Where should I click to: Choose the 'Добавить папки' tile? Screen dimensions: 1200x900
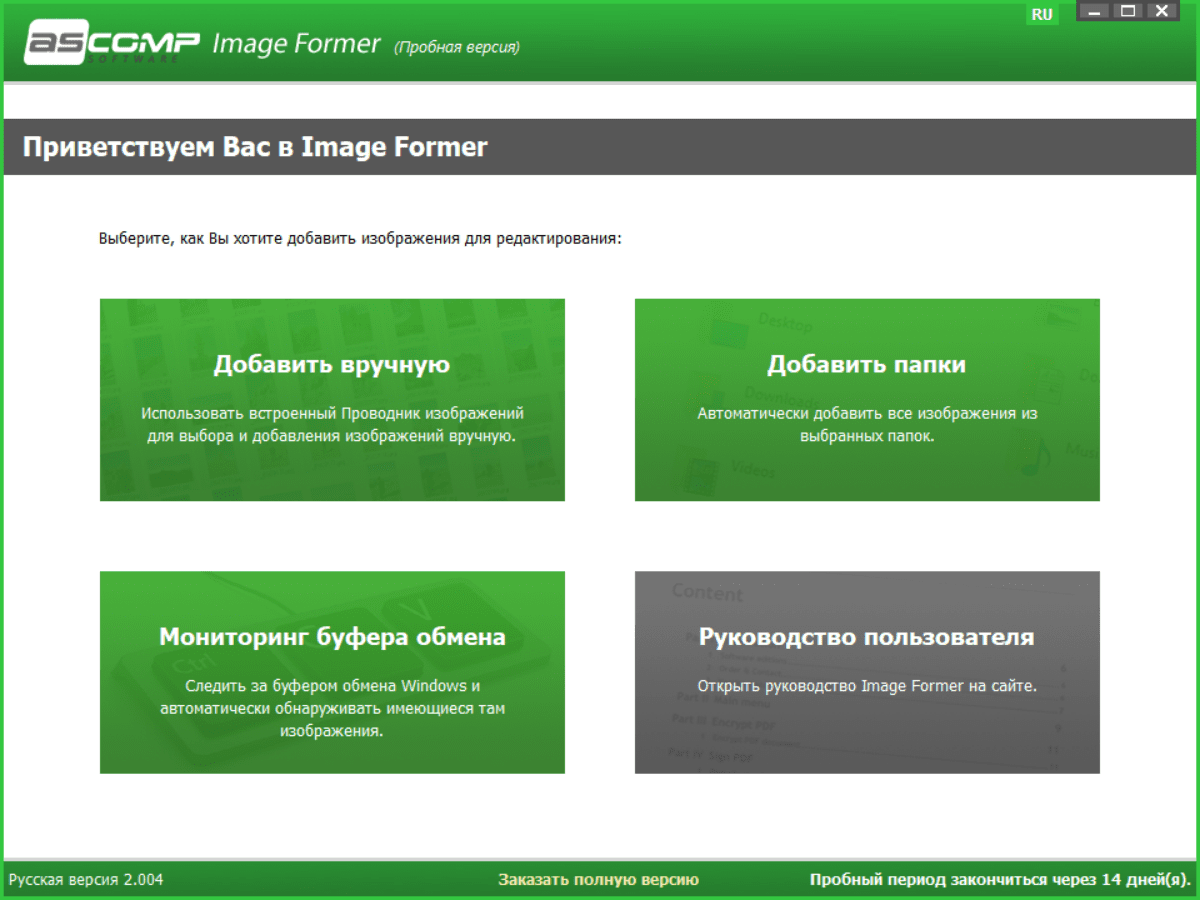867,400
